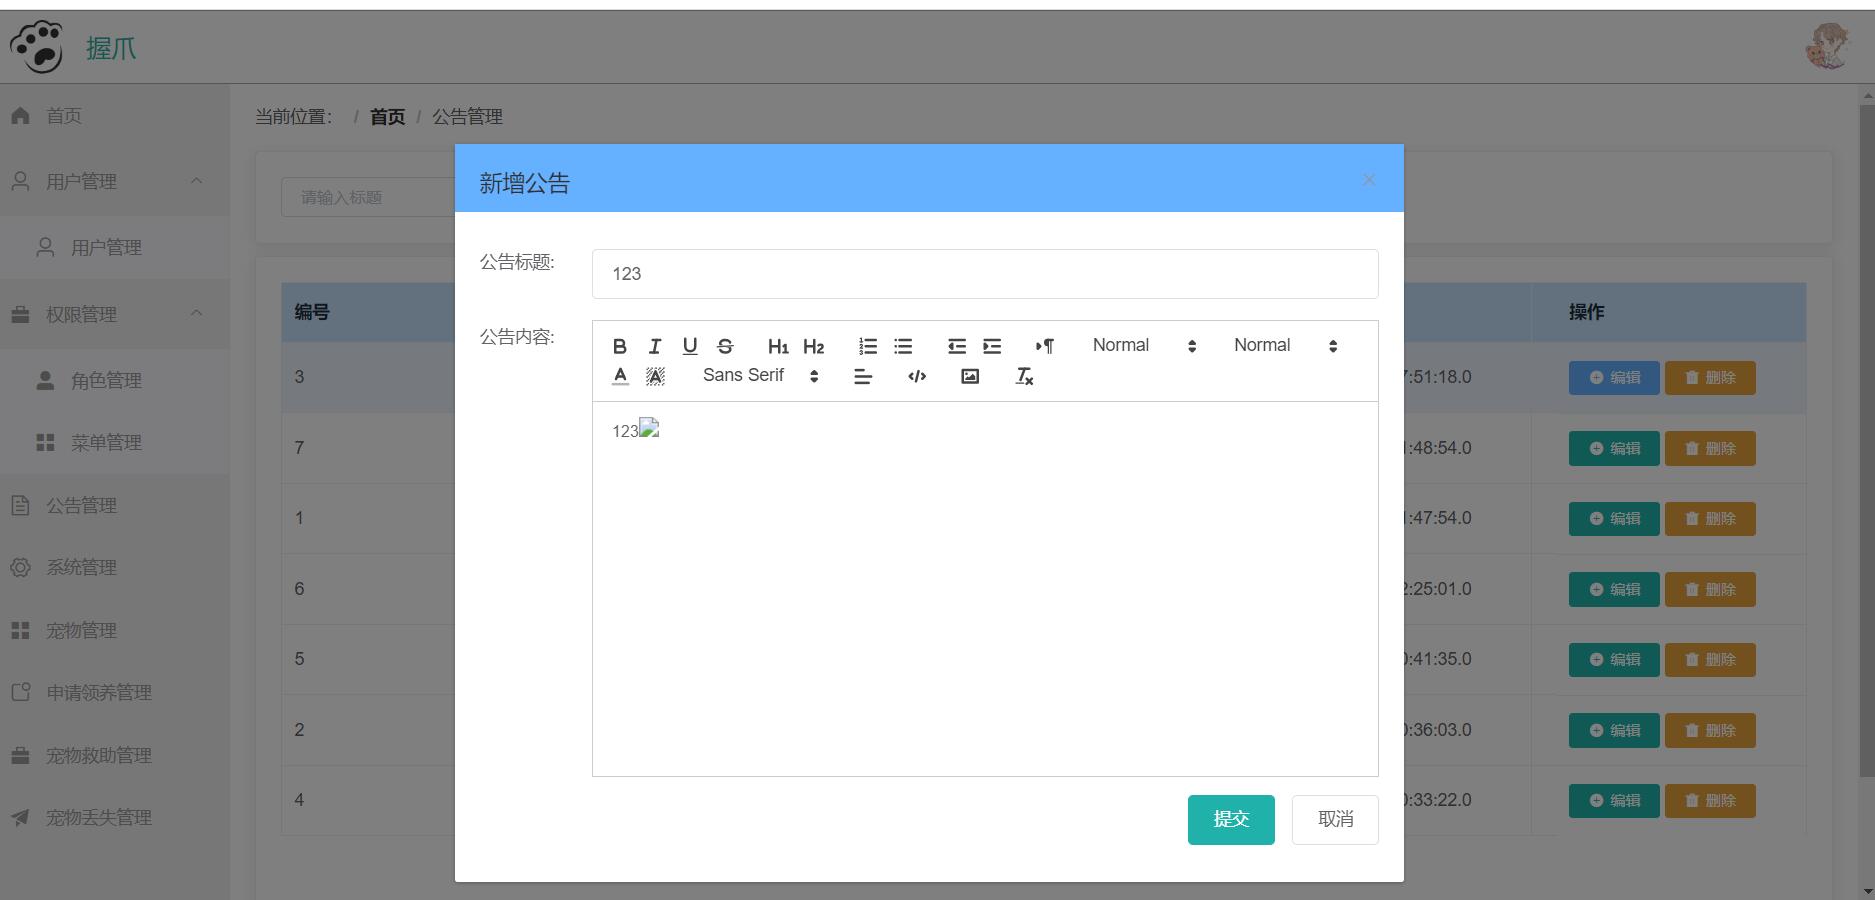This screenshot has width=1875, height=900.
Task: Click the 首页 breadcrumb link
Action: [x=387, y=117]
